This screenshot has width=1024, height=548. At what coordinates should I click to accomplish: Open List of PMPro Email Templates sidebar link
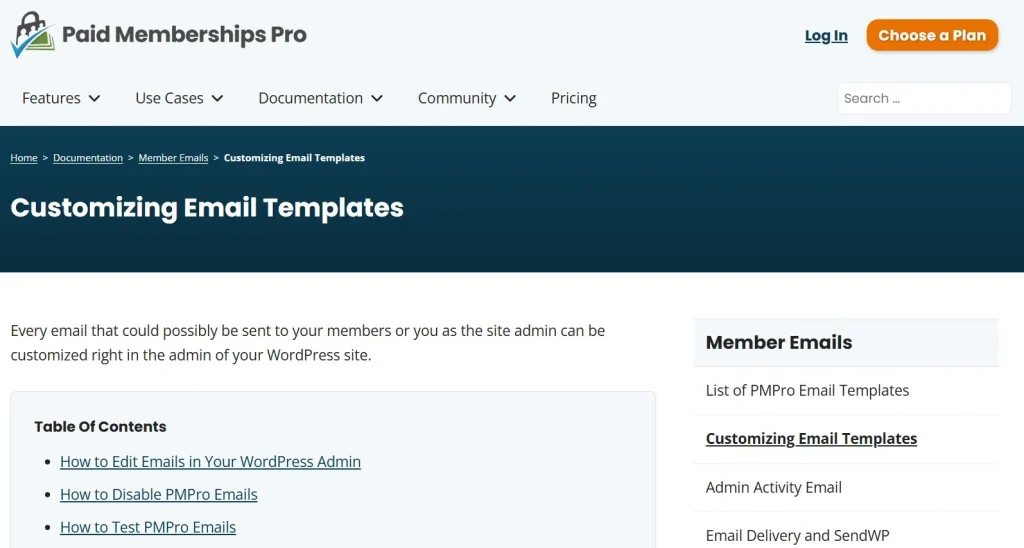[x=807, y=390]
